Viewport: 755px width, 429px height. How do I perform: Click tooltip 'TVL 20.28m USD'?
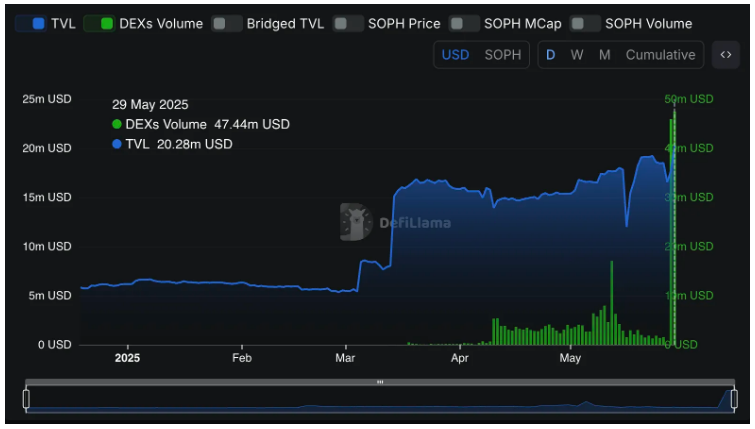click(x=172, y=144)
